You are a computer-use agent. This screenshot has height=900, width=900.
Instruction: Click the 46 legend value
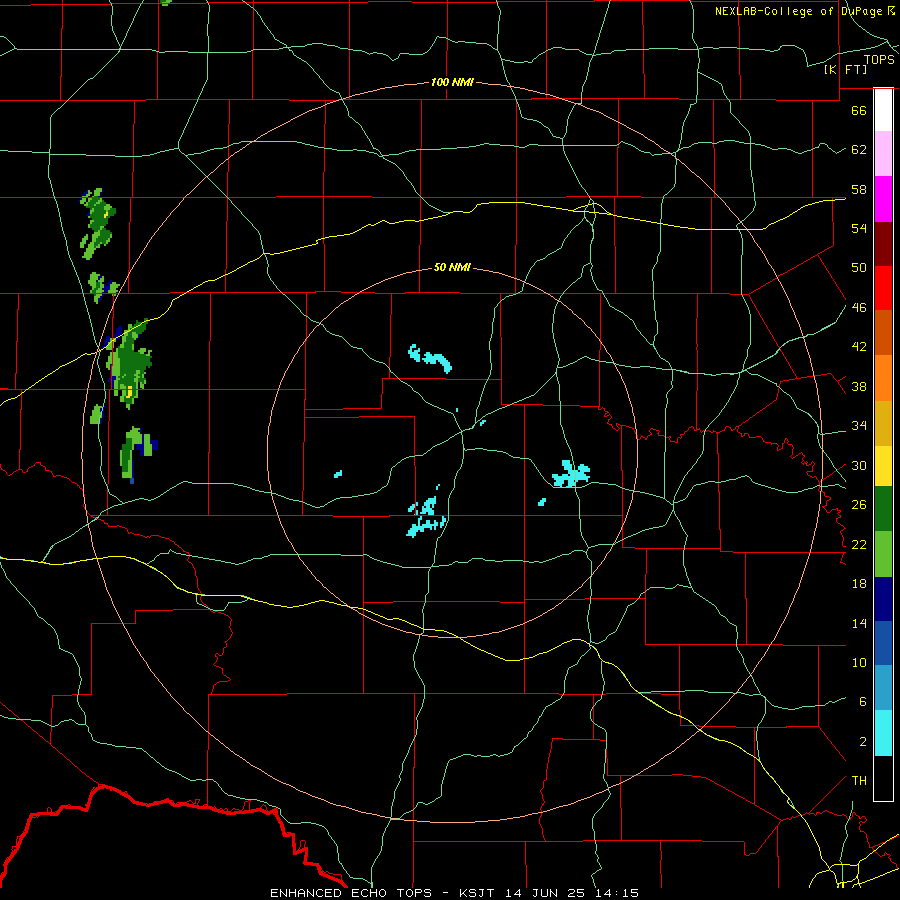tap(859, 308)
